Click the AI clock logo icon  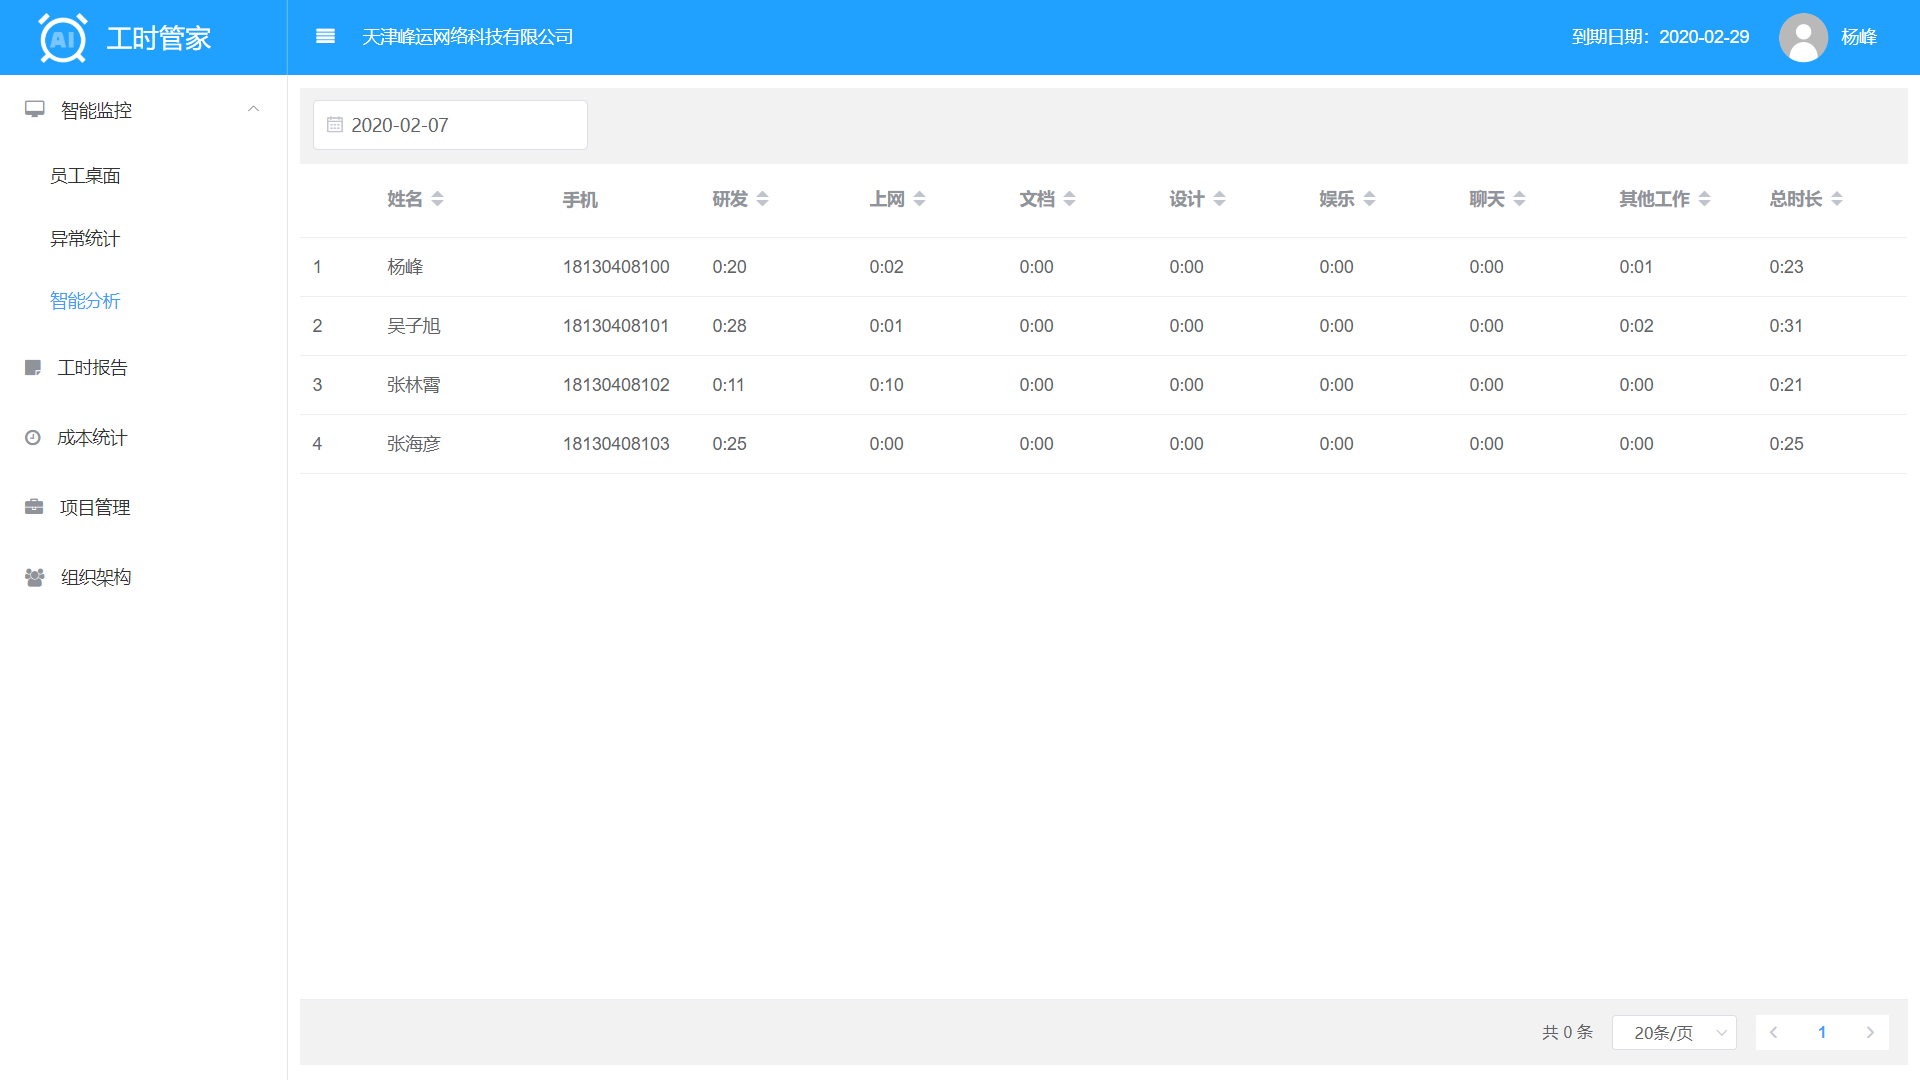tap(62, 38)
